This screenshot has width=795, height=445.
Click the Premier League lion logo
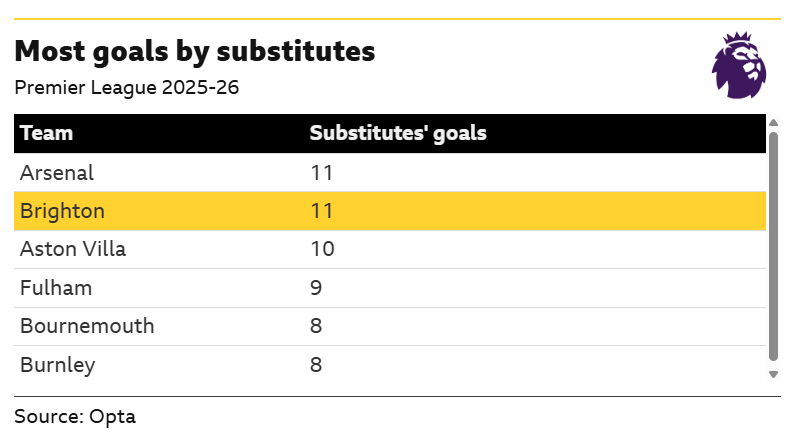(x=739, y=65)
